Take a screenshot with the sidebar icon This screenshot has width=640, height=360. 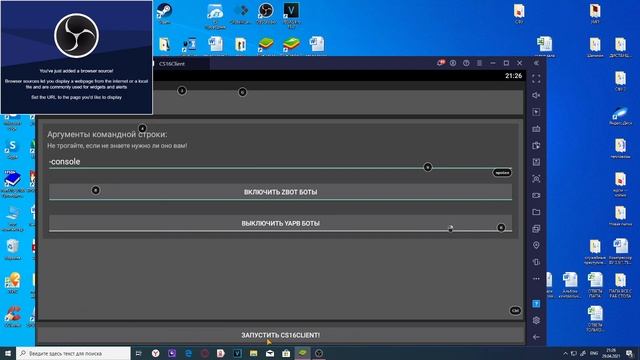click(536, 179)
